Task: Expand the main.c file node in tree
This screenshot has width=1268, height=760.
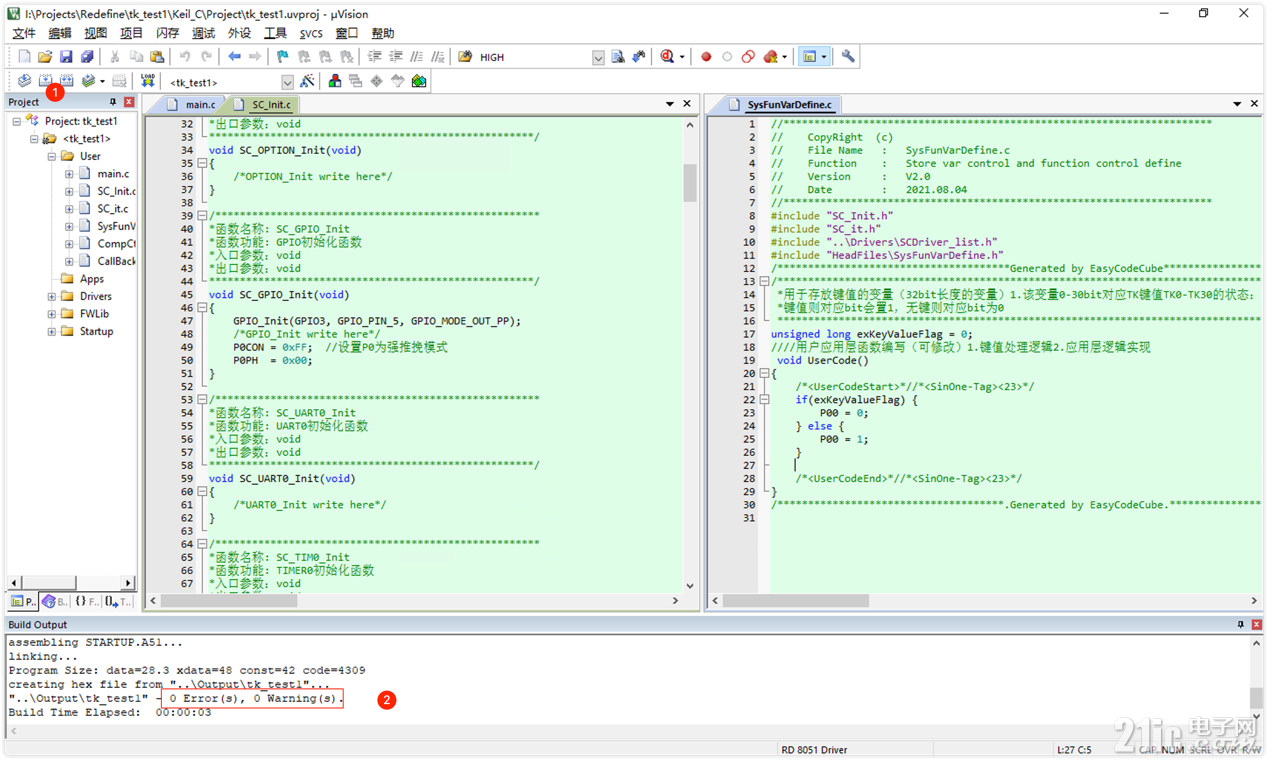Action: 69,174
